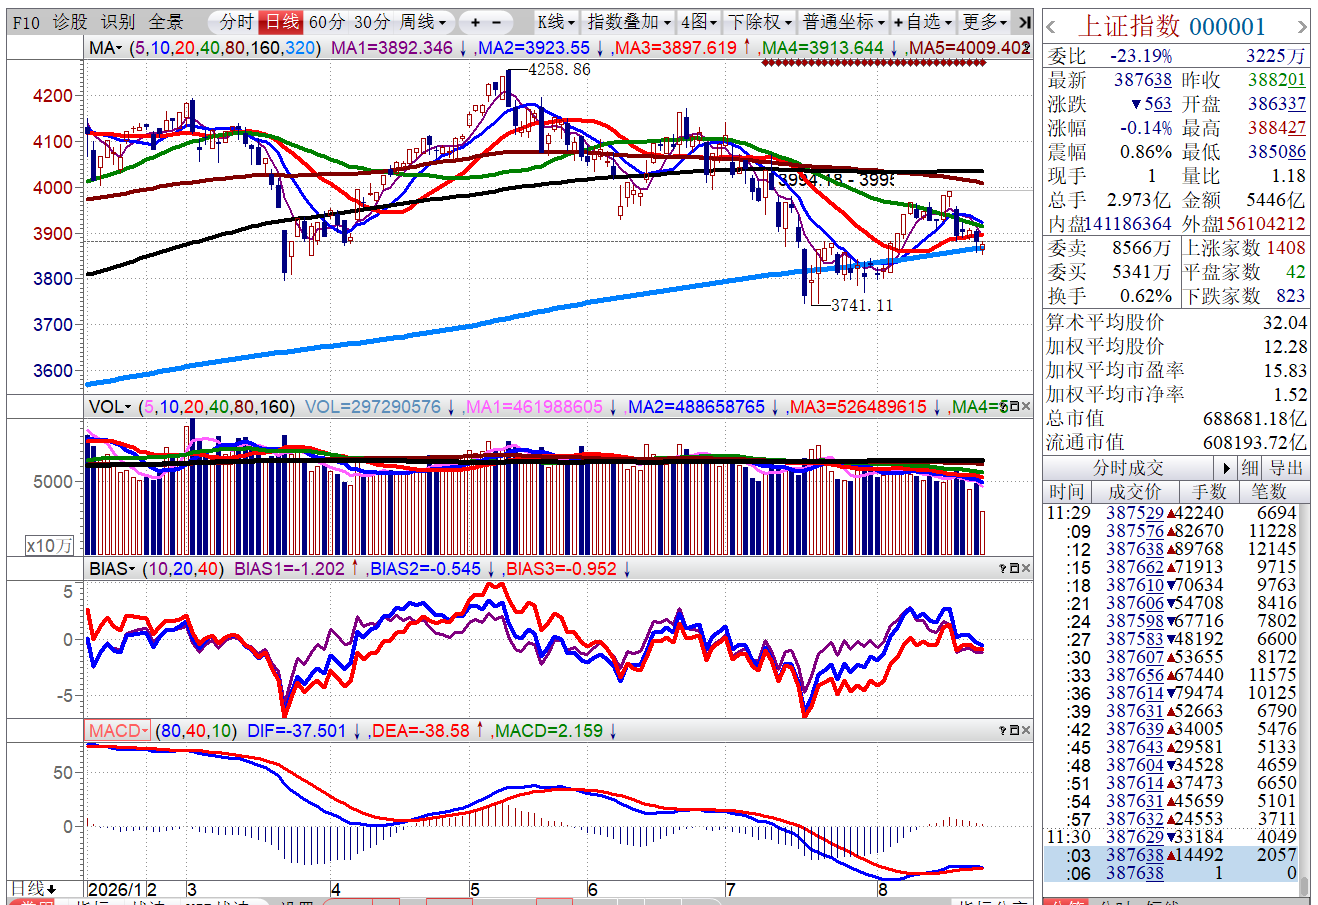Screen dimensions: 1318x905
Task: Click the zoom-in plus button in toolbar
Action: coord(475,21)
